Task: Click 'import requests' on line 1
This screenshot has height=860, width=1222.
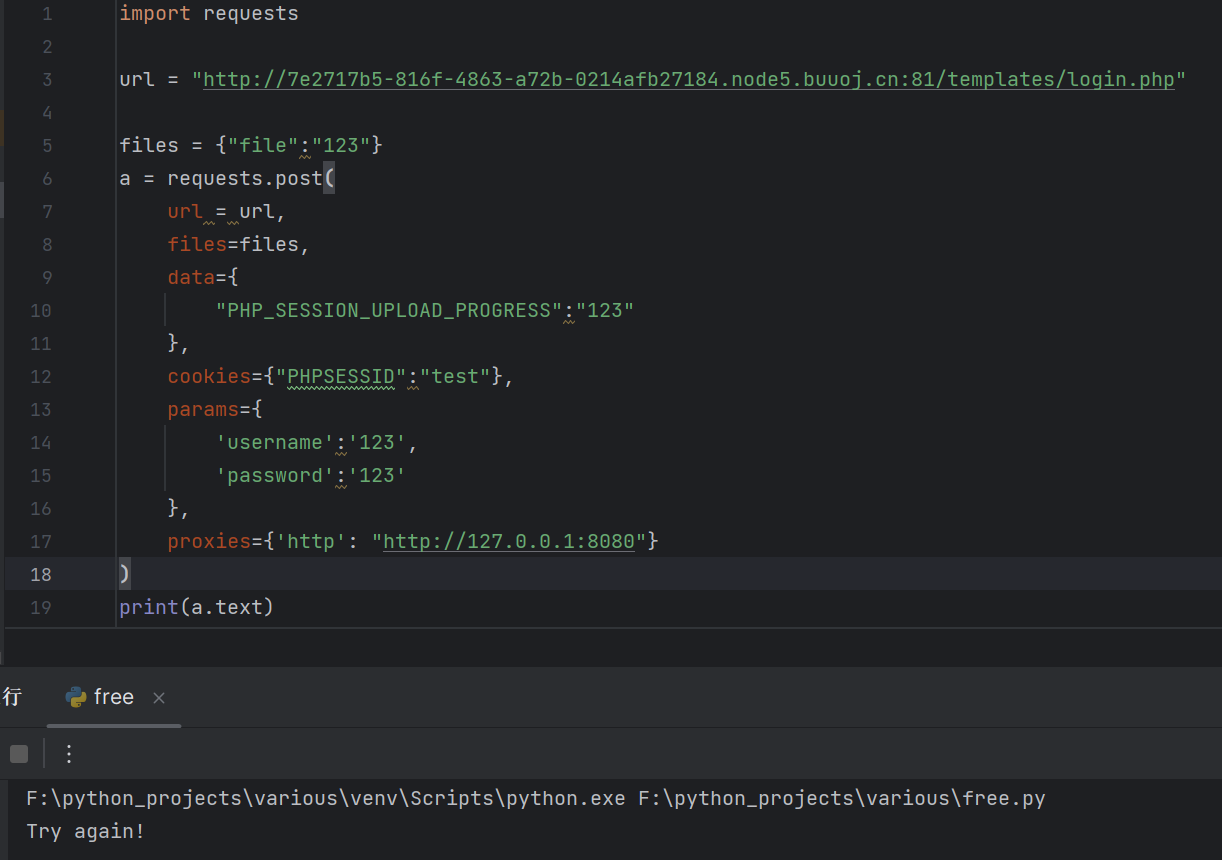Action: (209, 14)
